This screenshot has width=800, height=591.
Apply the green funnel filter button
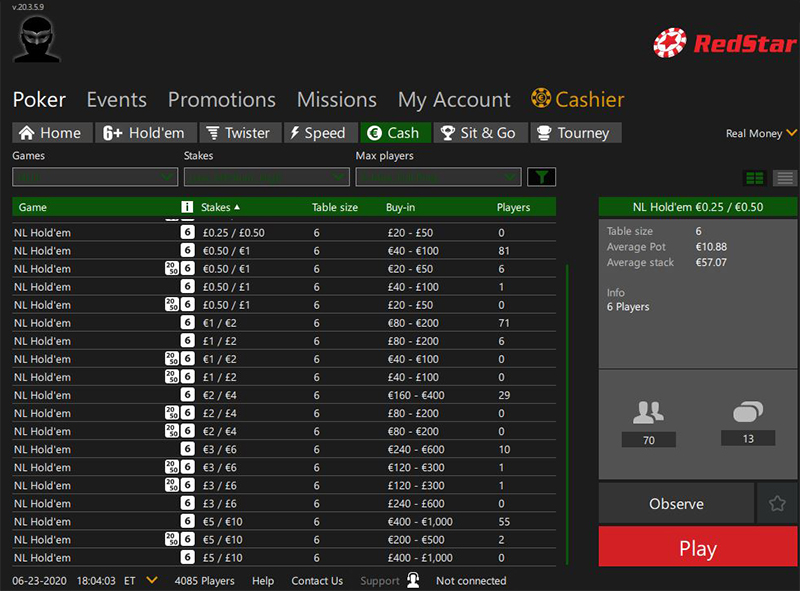click(x=541, y=177)
